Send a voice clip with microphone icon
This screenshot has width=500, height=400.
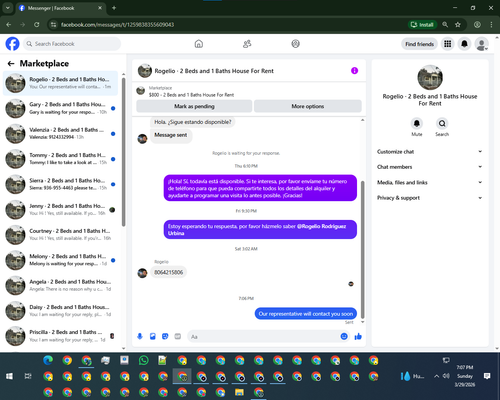tap(140, 336)
